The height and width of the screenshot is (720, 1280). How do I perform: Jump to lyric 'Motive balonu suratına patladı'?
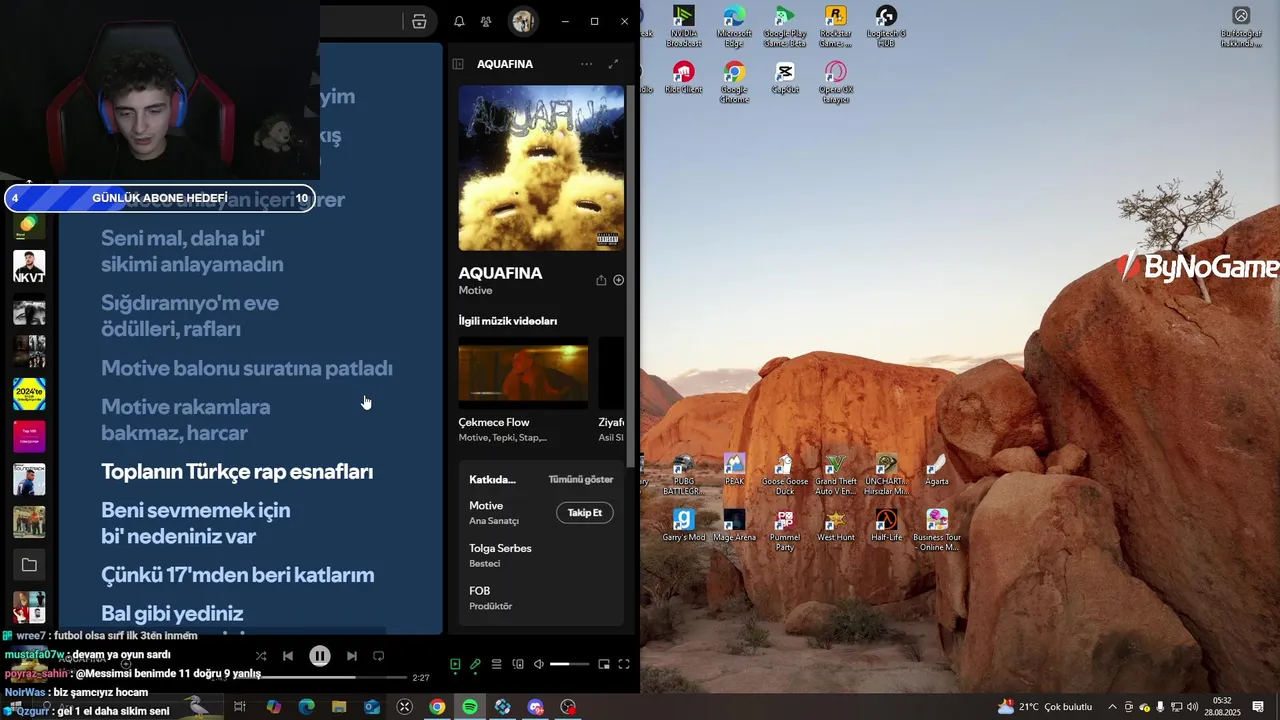pos(247,368)
